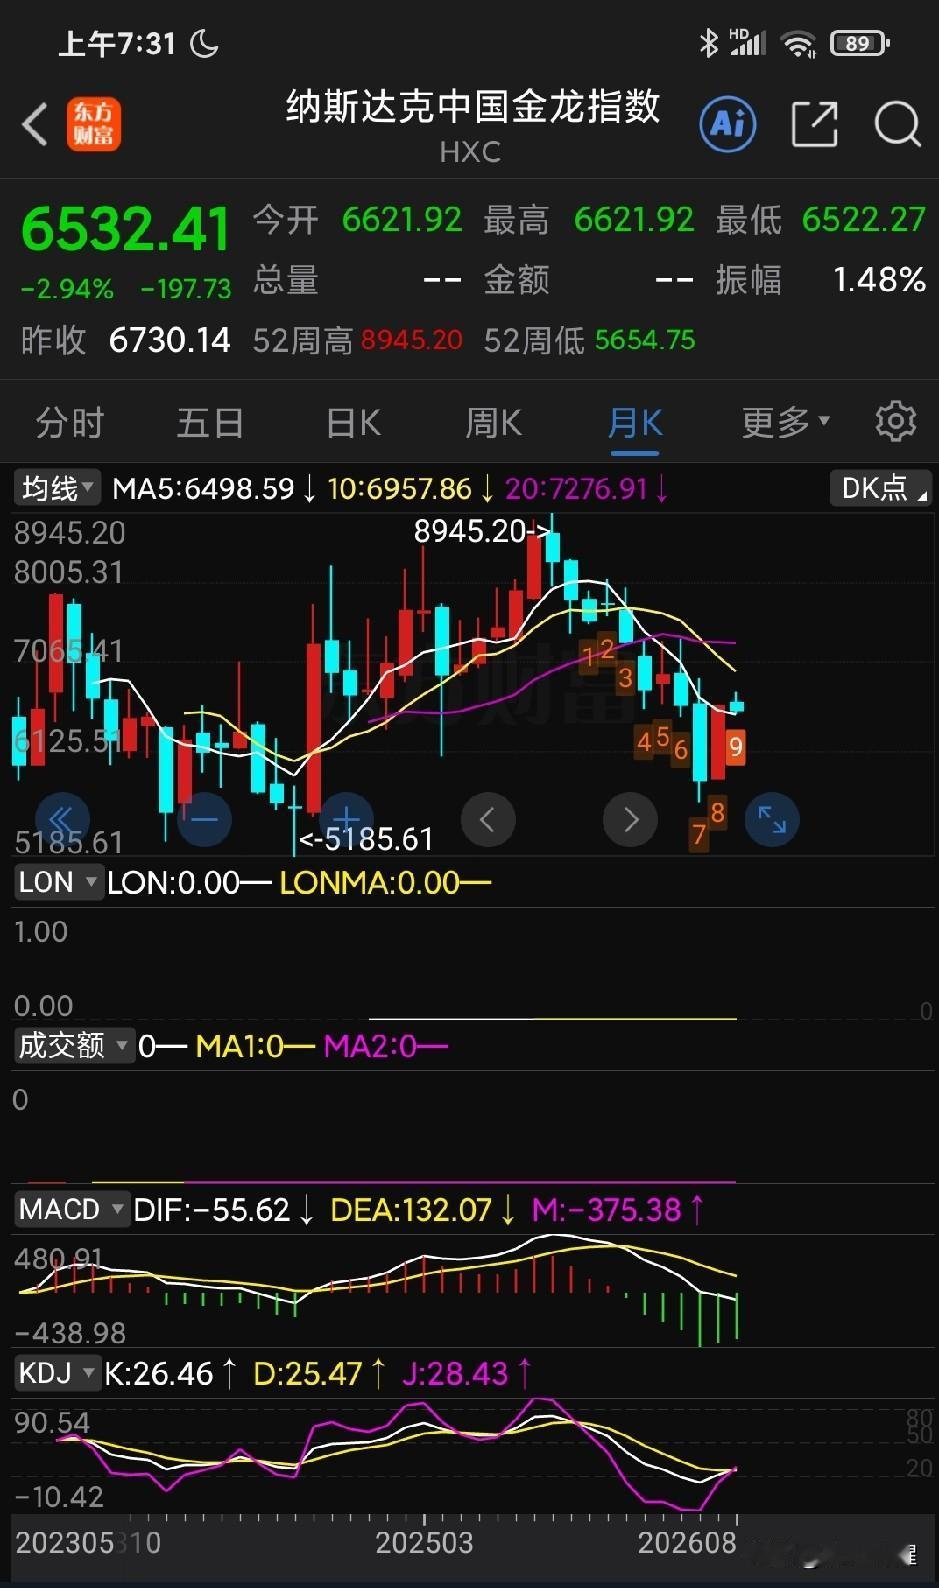Tap the D:25.47 readout
The height and width of the screenshot is (1588, 939).
tap(307, 1374)
